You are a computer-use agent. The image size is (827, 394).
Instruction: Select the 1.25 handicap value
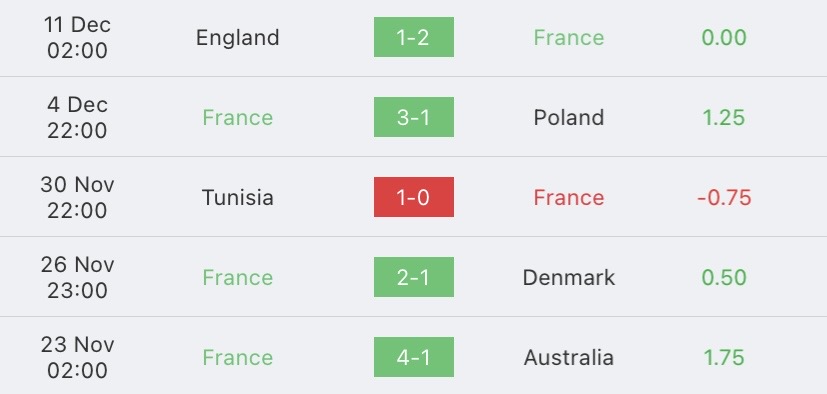click(x=724, y=117)
